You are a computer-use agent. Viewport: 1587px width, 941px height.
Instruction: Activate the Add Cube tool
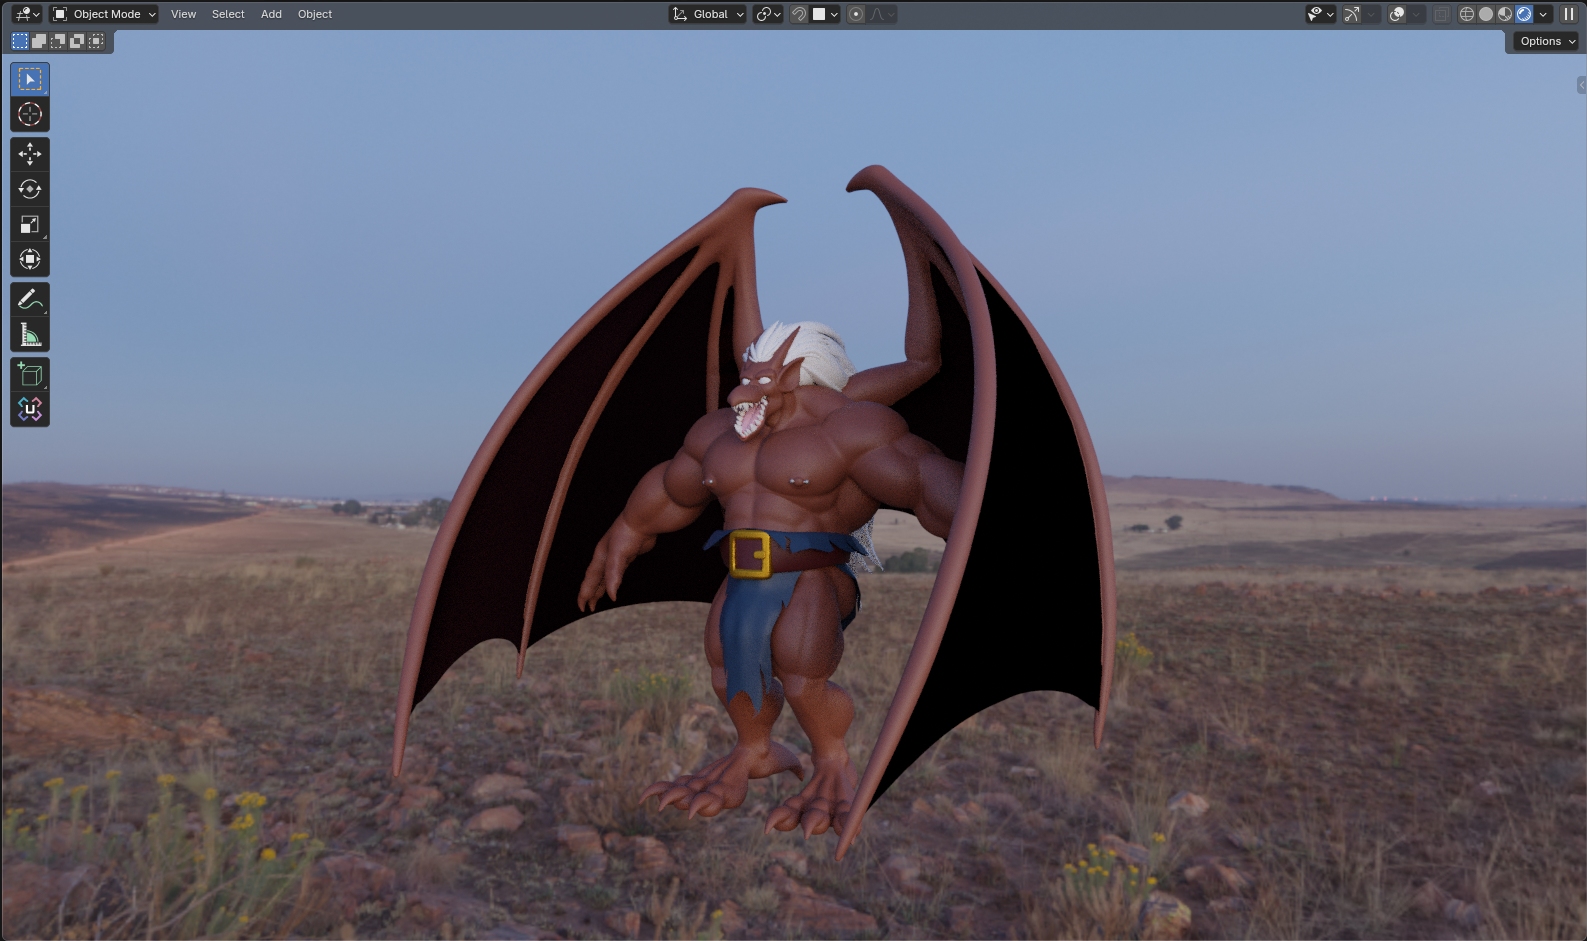pos(30,375)
